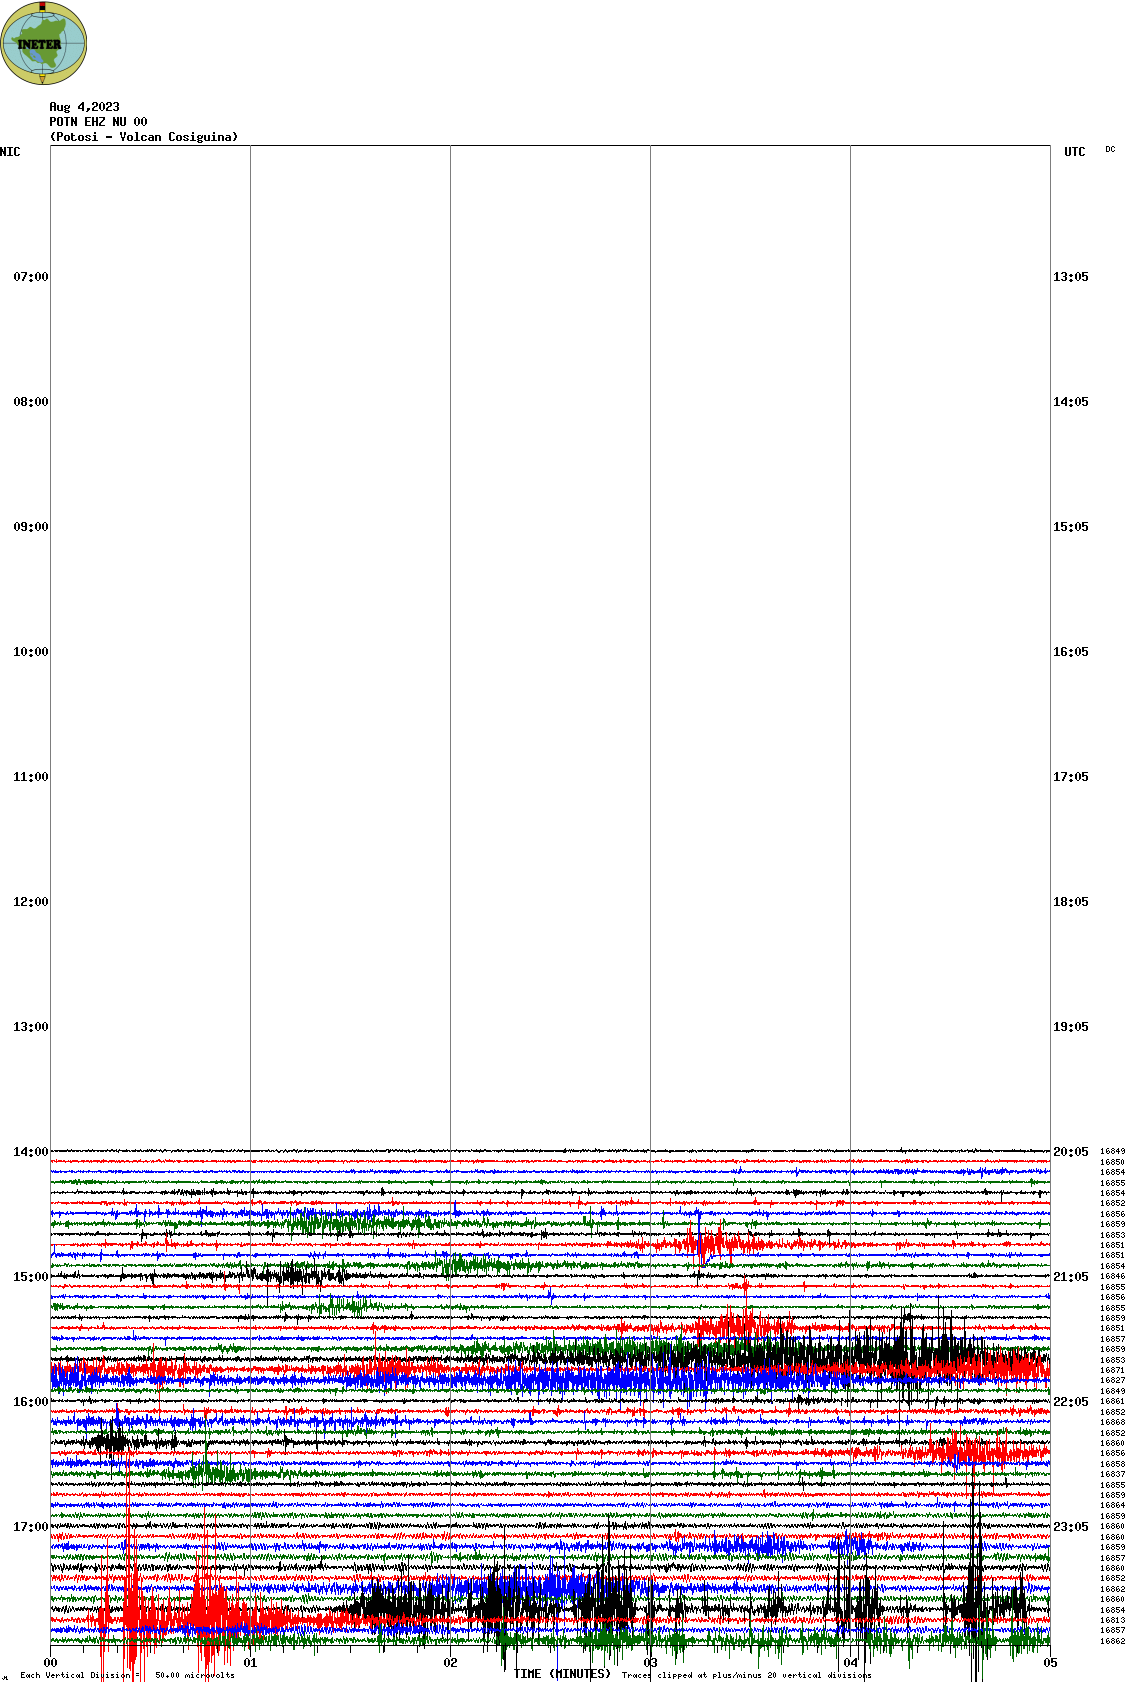Click the Potosi - Volcan Cosiguina title
The height and width of the screenshot is (1689, 1130).
click(x=144, y=137)
